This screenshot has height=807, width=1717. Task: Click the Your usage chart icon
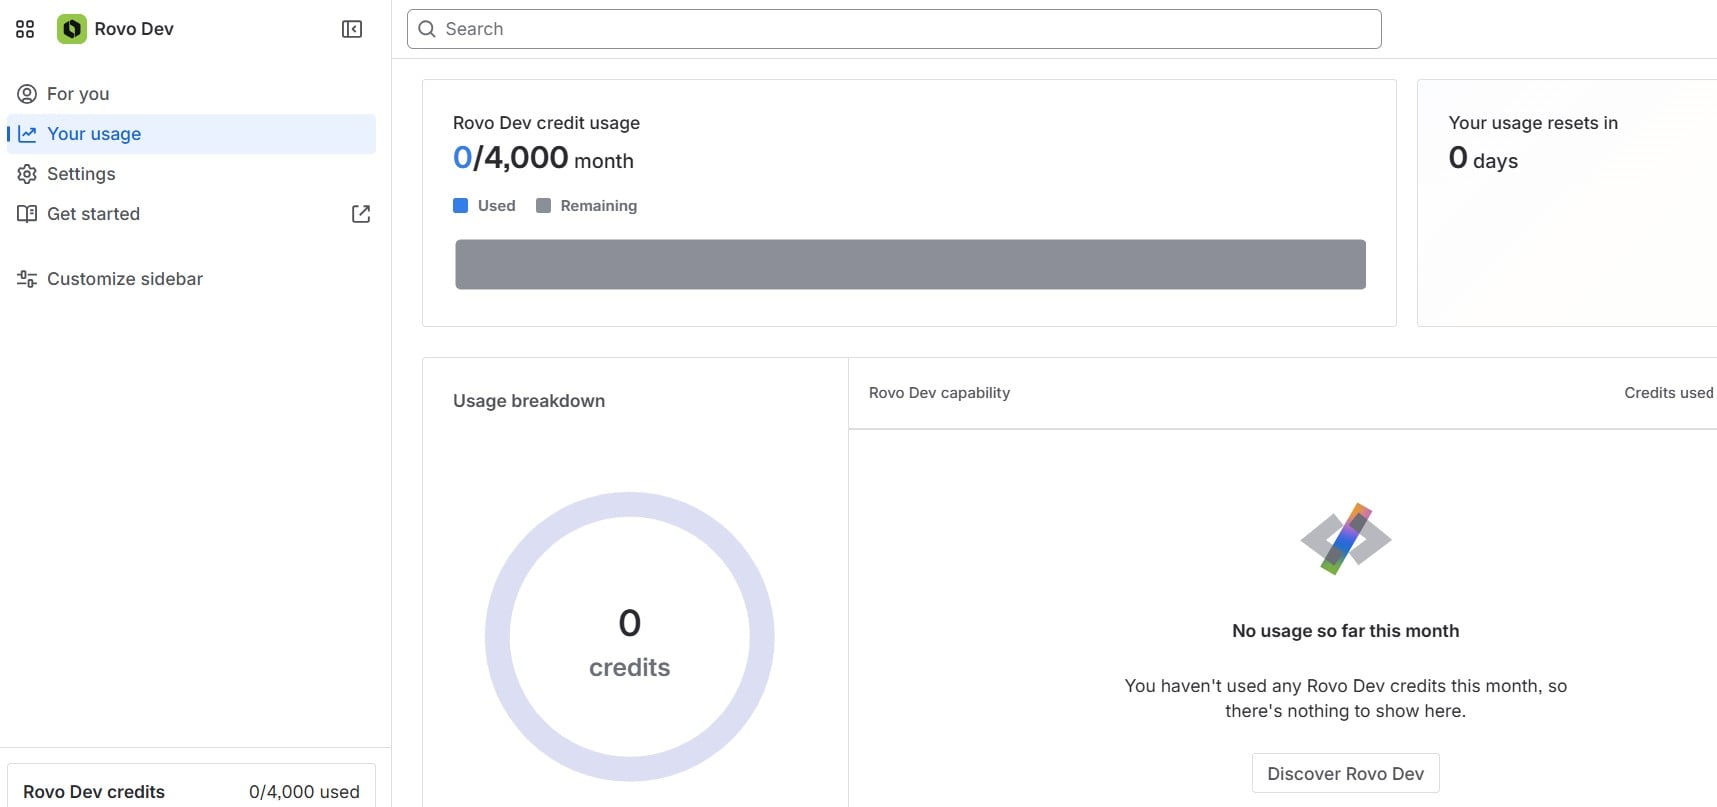coord(27,134)
